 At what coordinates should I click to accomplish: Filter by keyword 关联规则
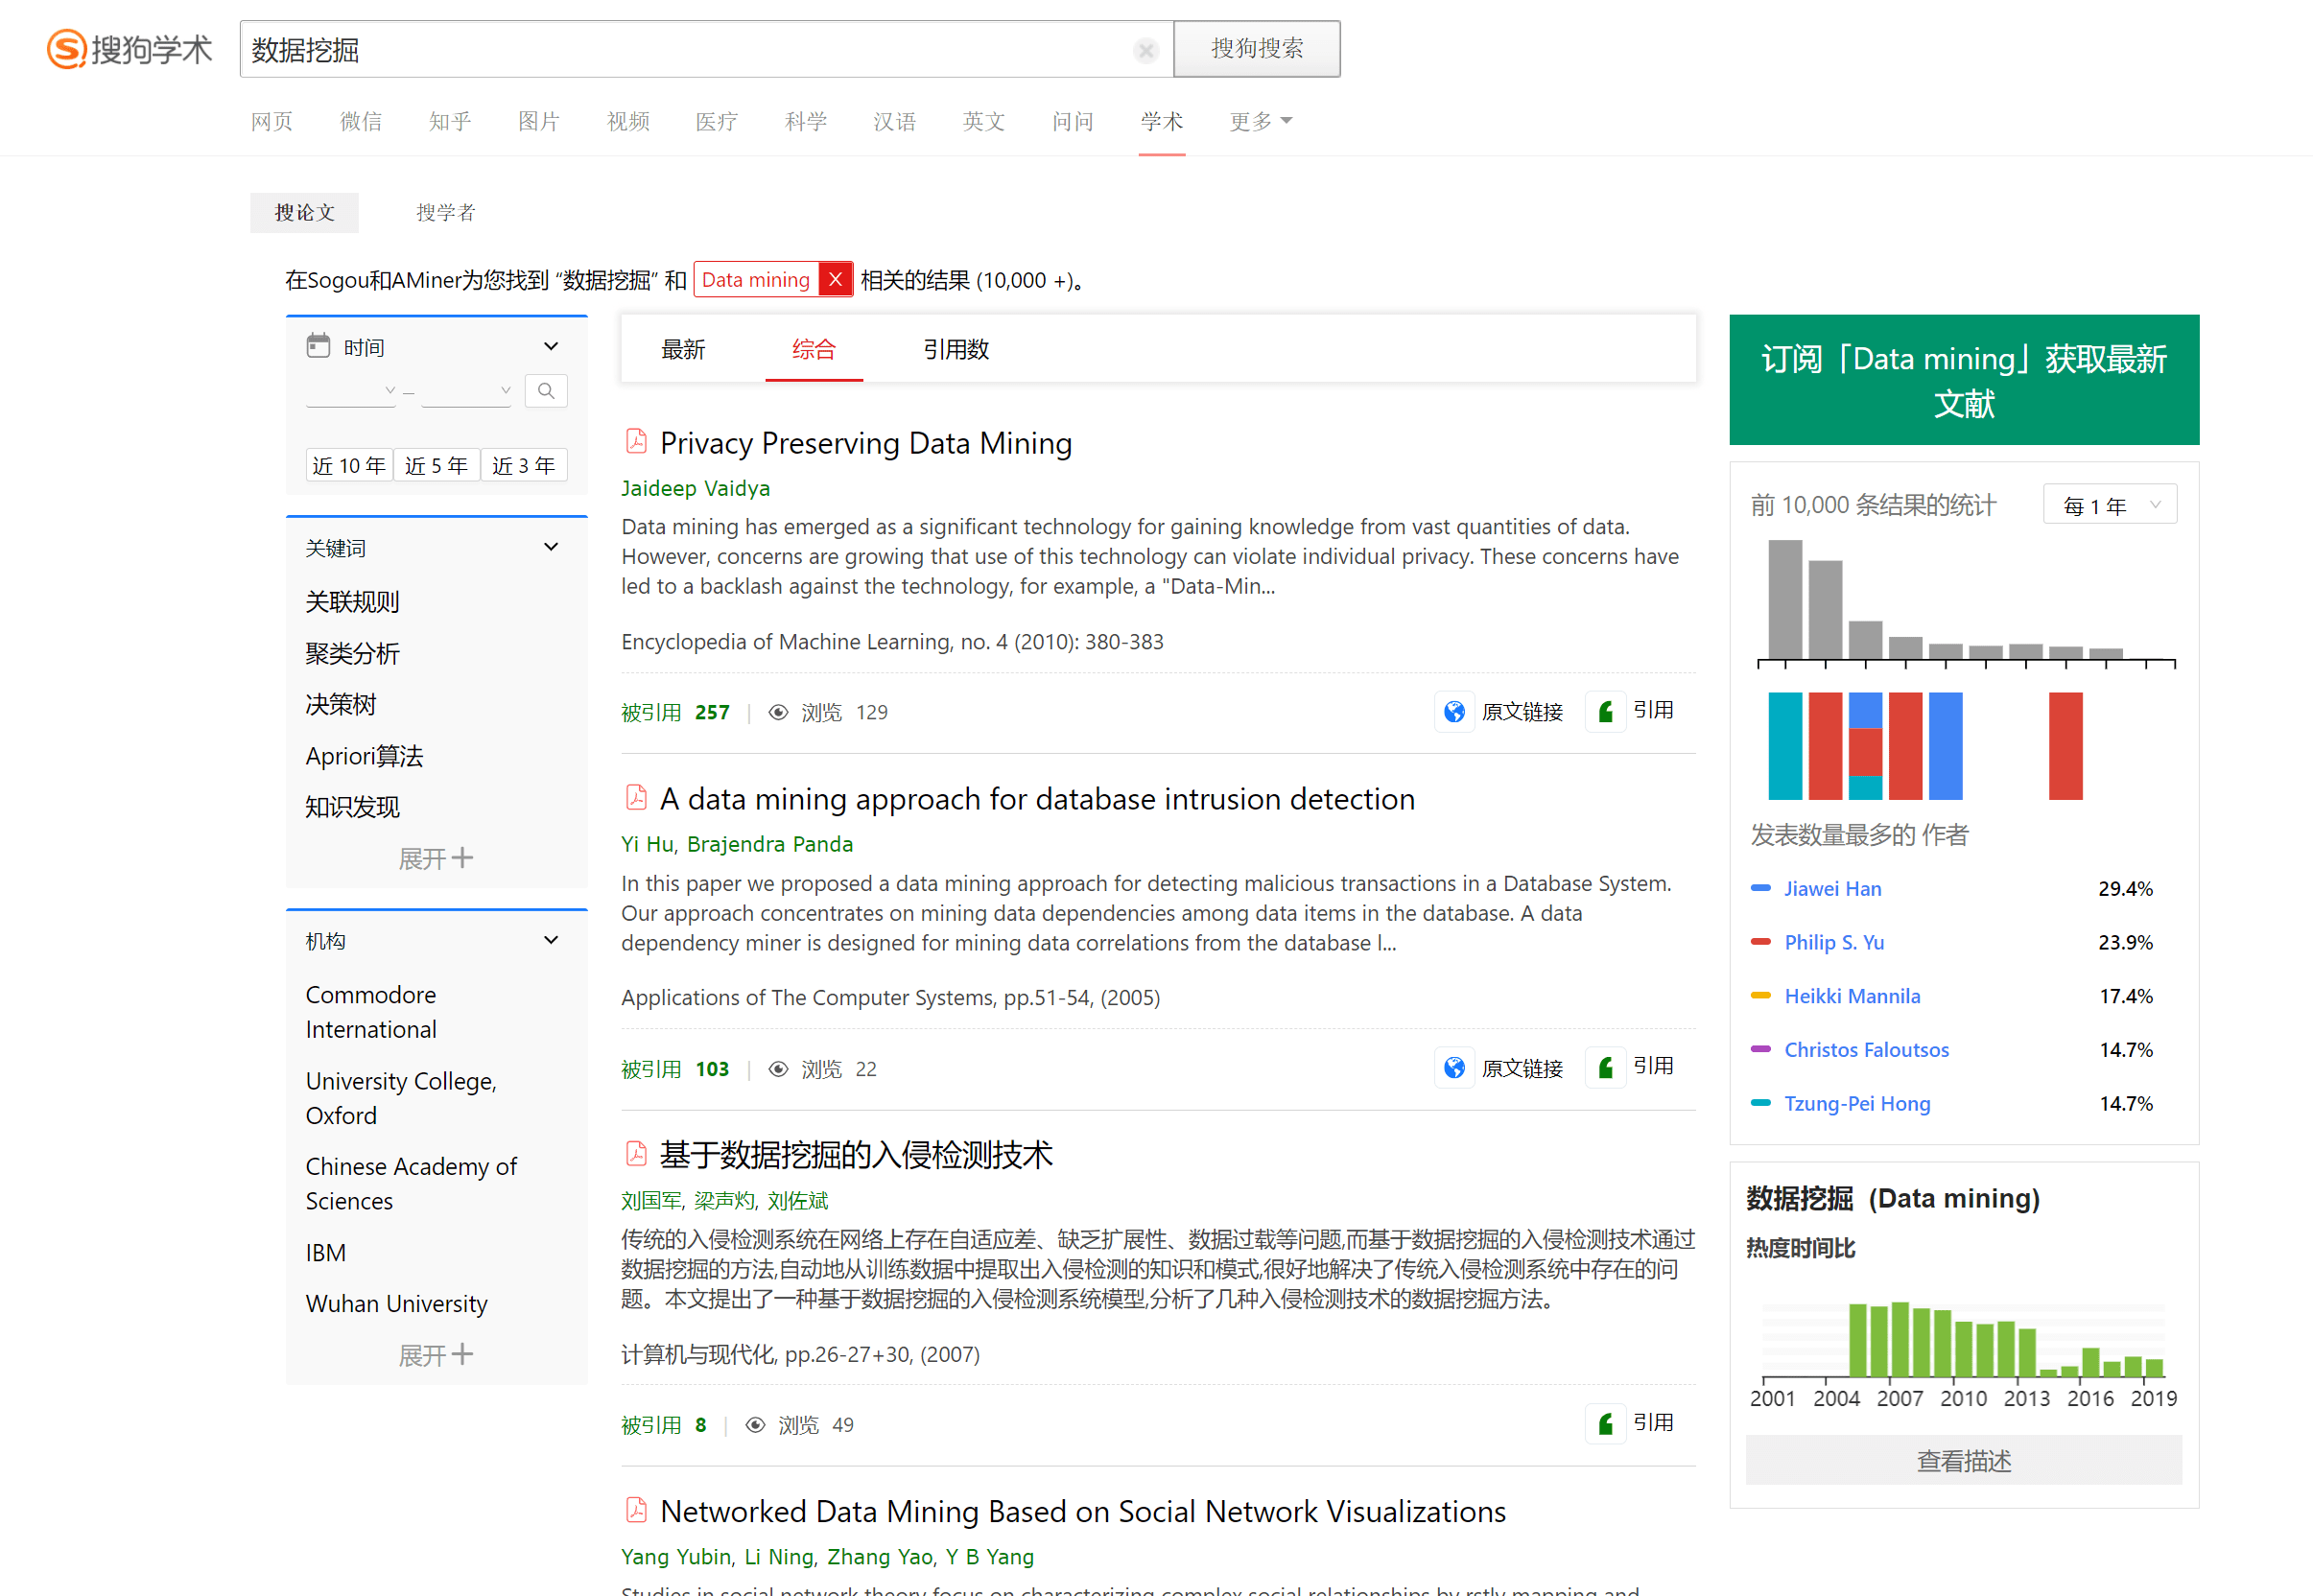[x=352, y=601]
